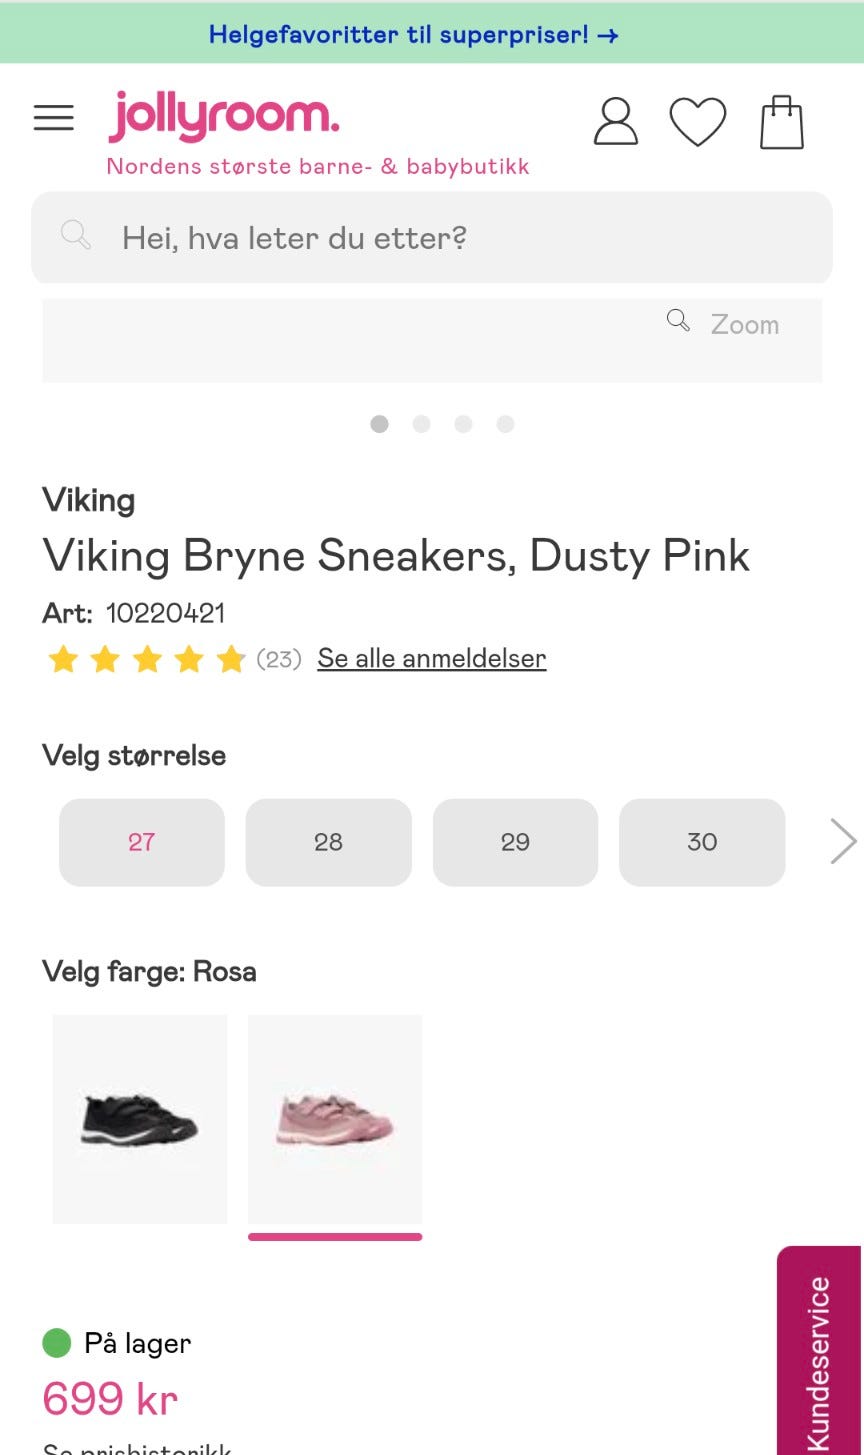This screenshot has height=1455, width=864.
Task: Select the black shoe color
Action: [x=140, y=1119]
